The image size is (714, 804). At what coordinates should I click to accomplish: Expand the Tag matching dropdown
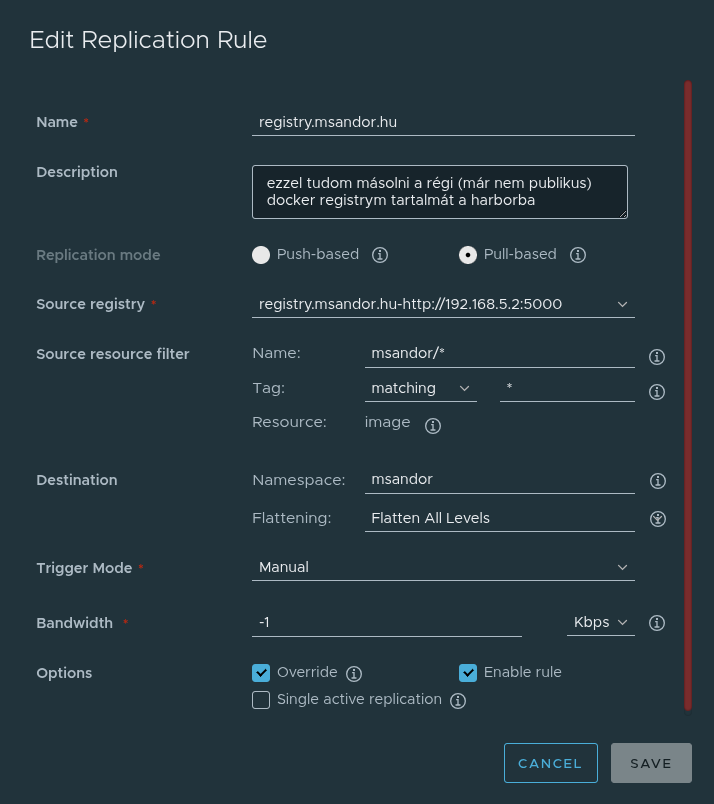(x=420, y=388)
